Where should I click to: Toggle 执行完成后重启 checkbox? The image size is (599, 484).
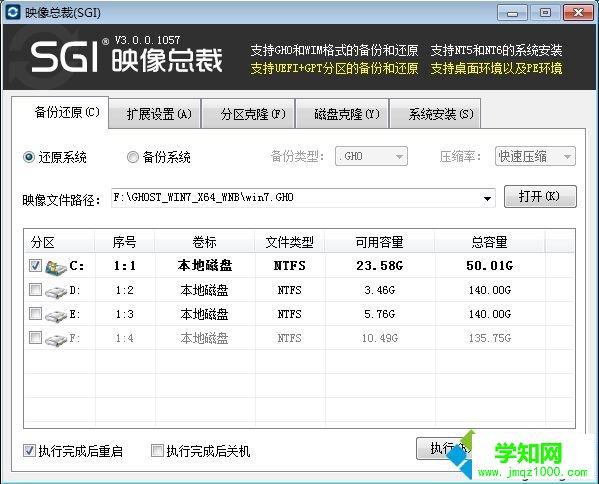pos(29,451)
